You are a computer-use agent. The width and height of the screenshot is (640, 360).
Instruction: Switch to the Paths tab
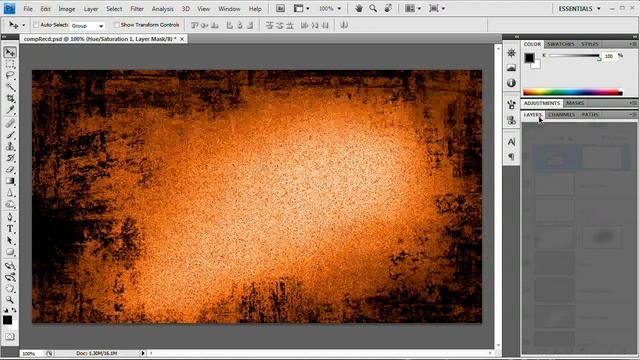click(x=590, y=115)
